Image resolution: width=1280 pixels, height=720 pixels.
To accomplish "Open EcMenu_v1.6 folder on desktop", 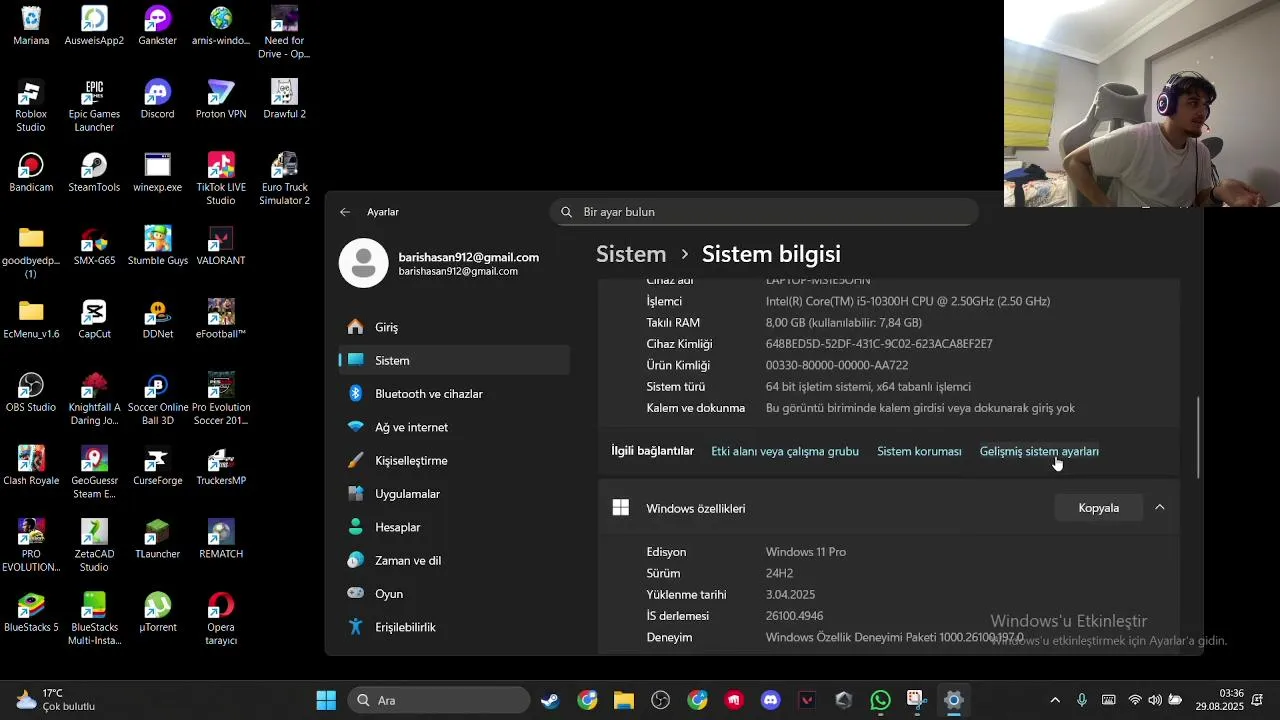I will click(31, 320).
